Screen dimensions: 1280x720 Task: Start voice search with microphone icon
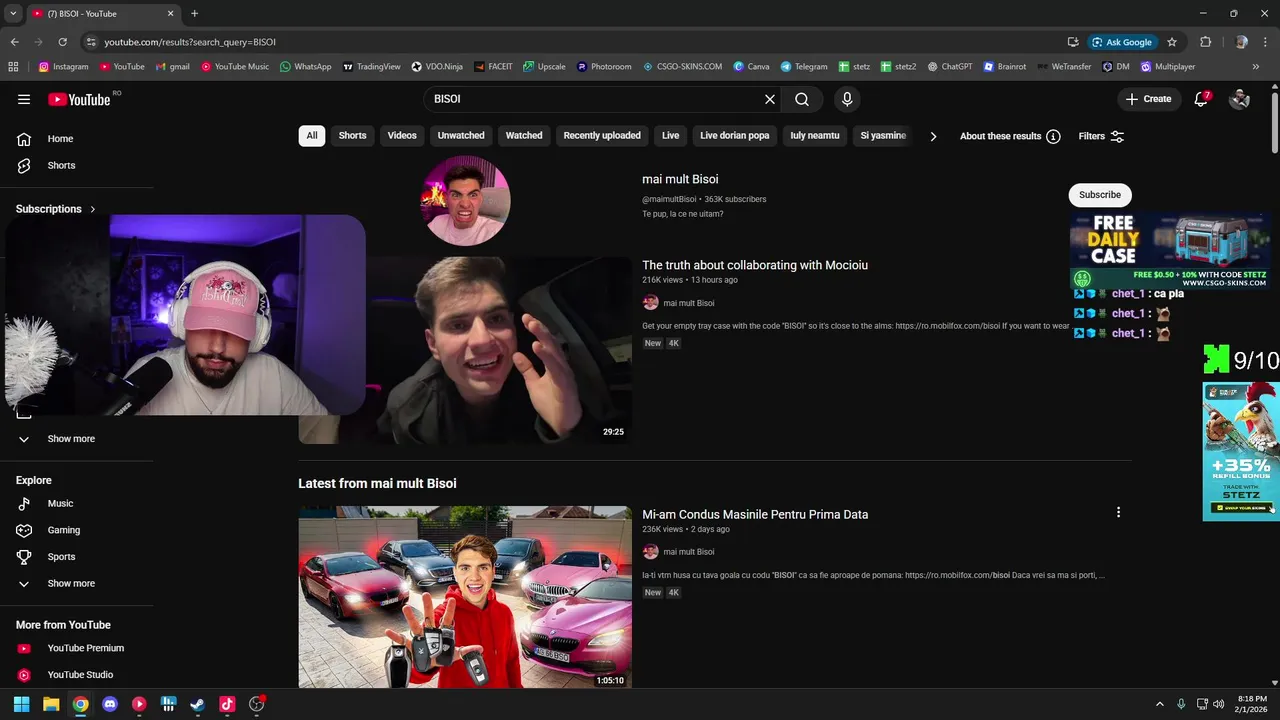[847, 99]
